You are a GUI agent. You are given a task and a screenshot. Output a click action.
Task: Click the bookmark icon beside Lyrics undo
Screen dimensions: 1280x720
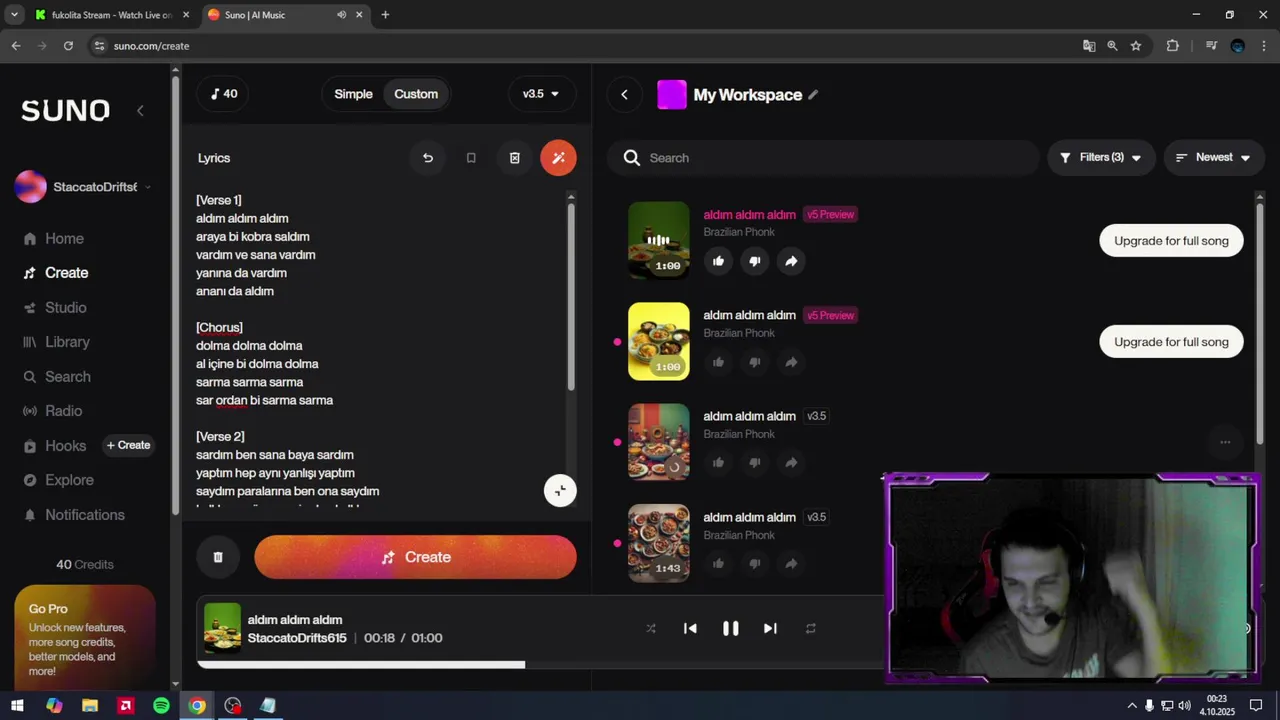tap(471, 158)
